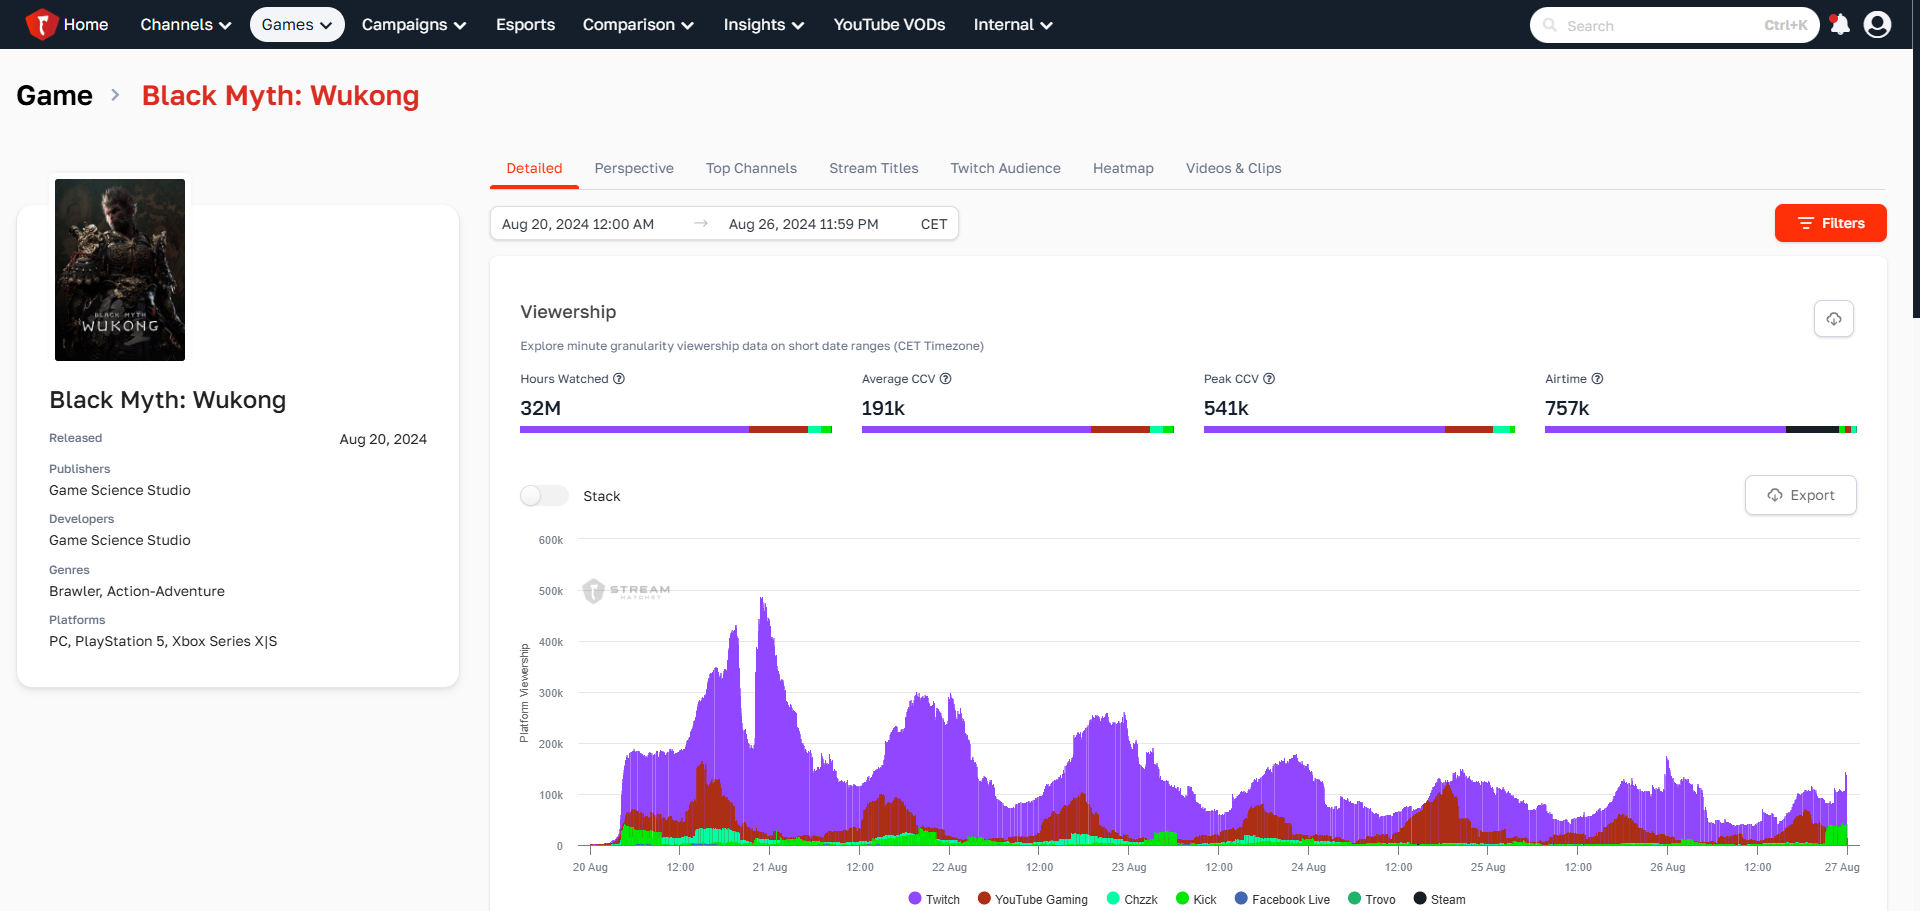Click the Hours Watched help icon
1920x911 pixels.
pyautogui.click(x=619, y=379)
